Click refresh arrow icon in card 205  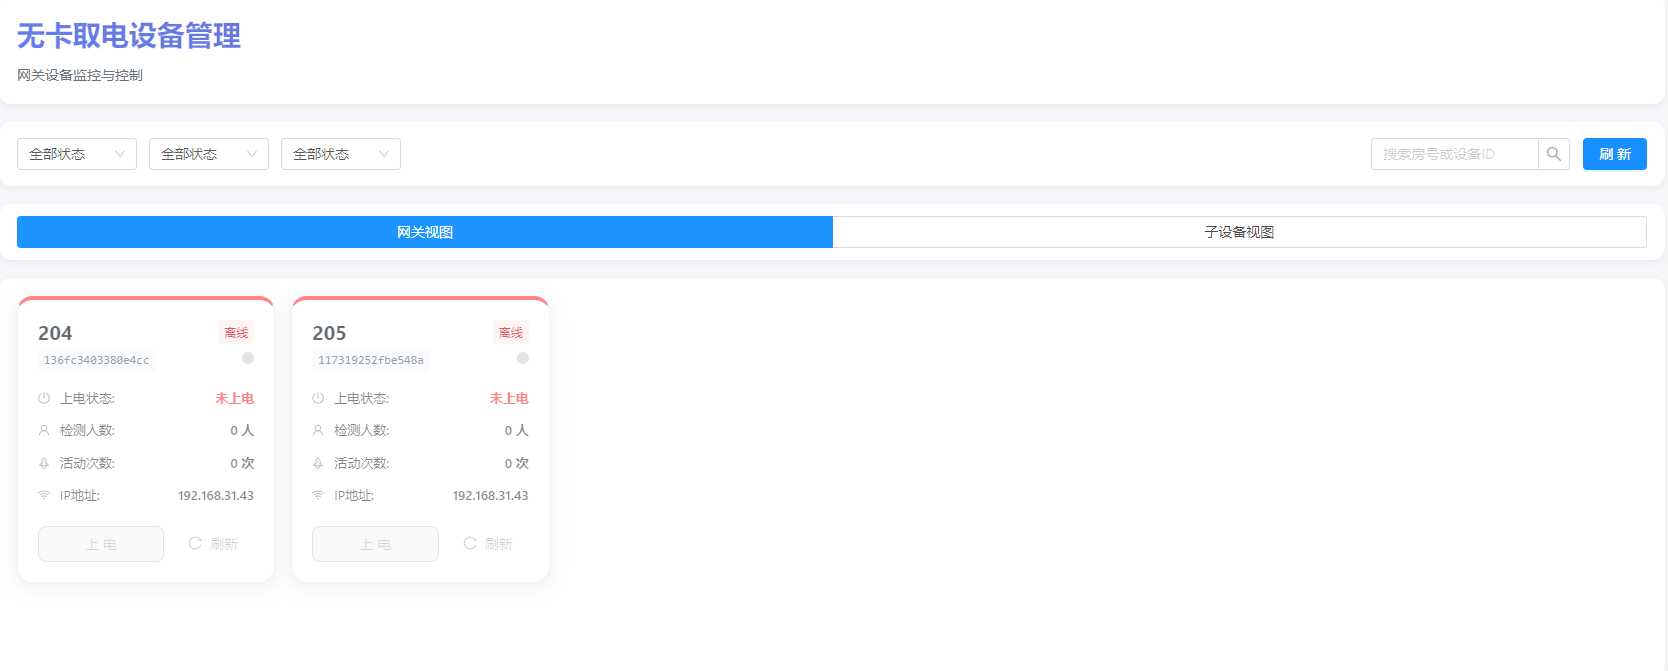(x=470, y=543)
